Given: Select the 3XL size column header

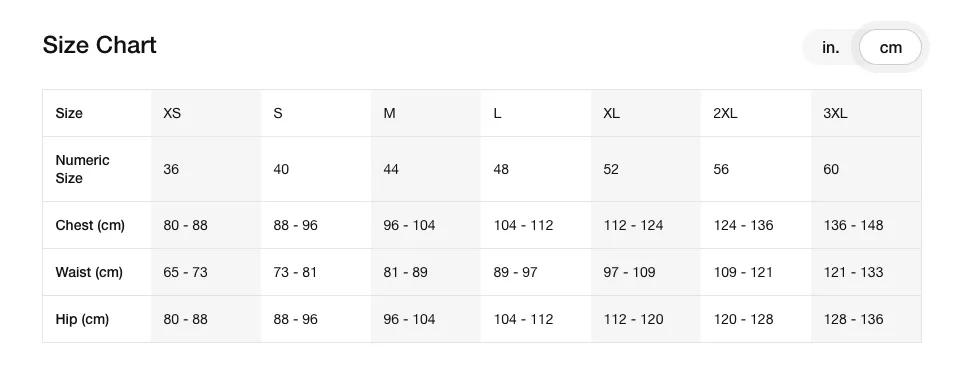Looking at the screenshot, I should click(x=866, y=113).
